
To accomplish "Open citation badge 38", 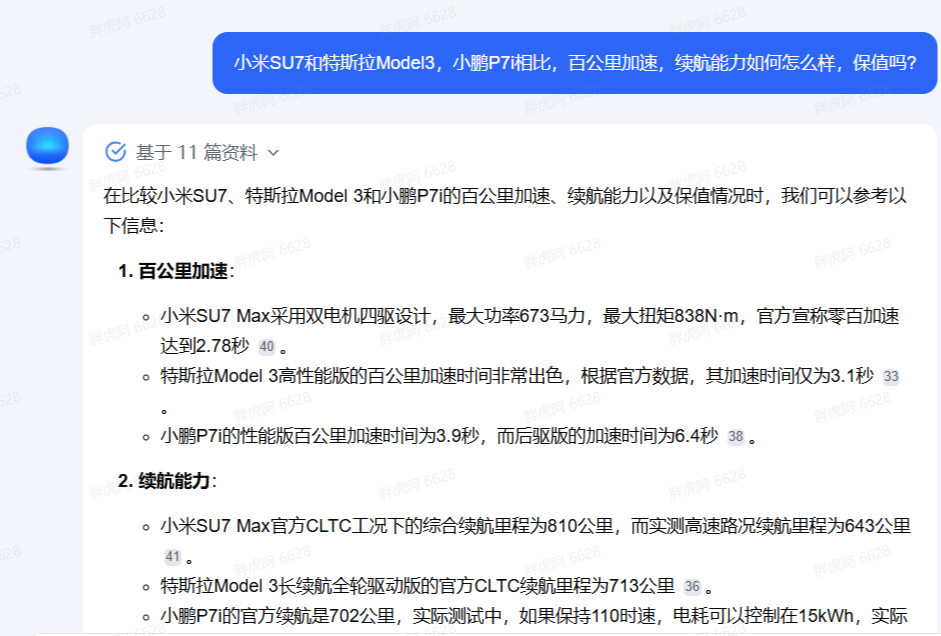I will coord(736,437).
